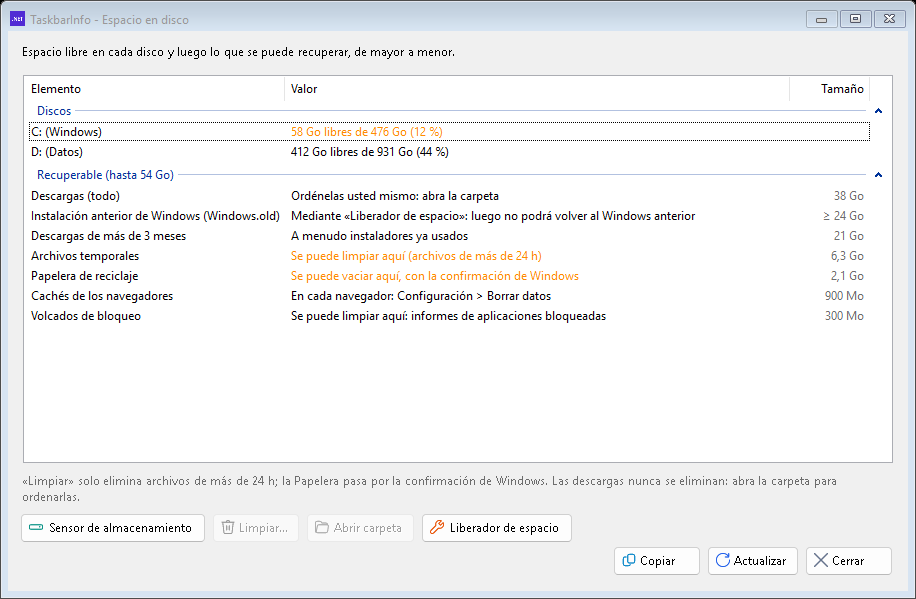The image size is (916, 599).
Task: Select the Descargas (todo) row
Action: (449, 196)
